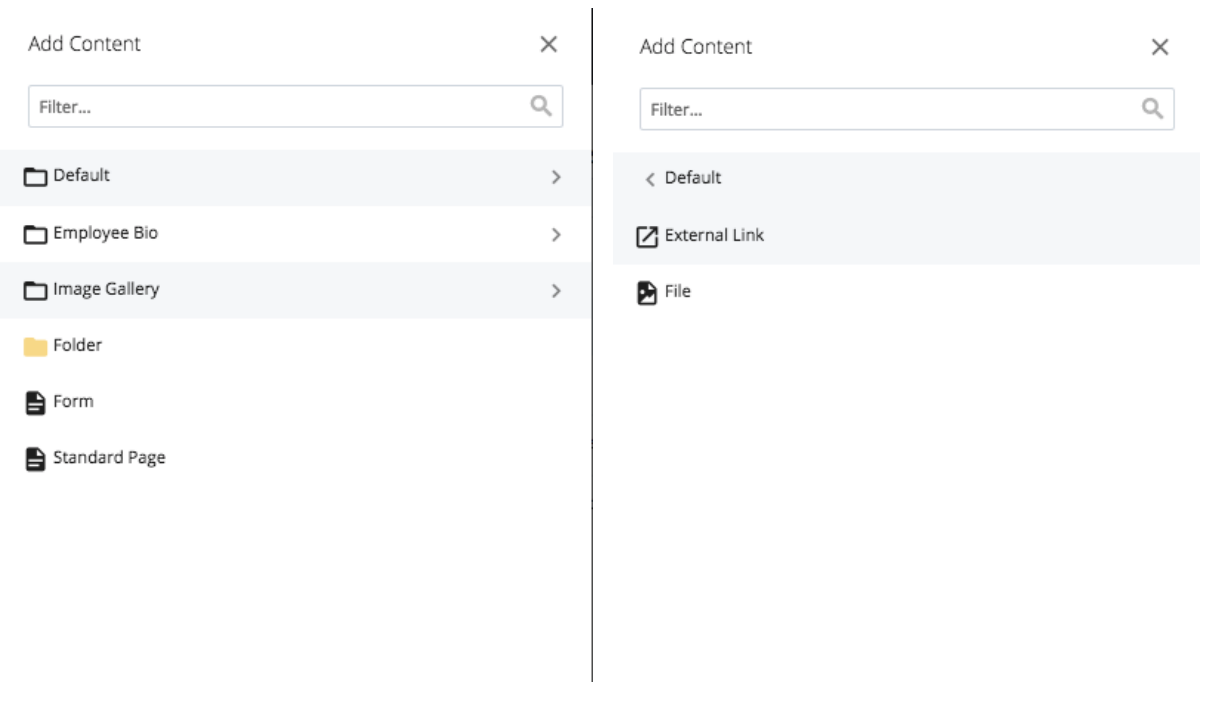
Task: Click the Form document icon
Action: 35,403
